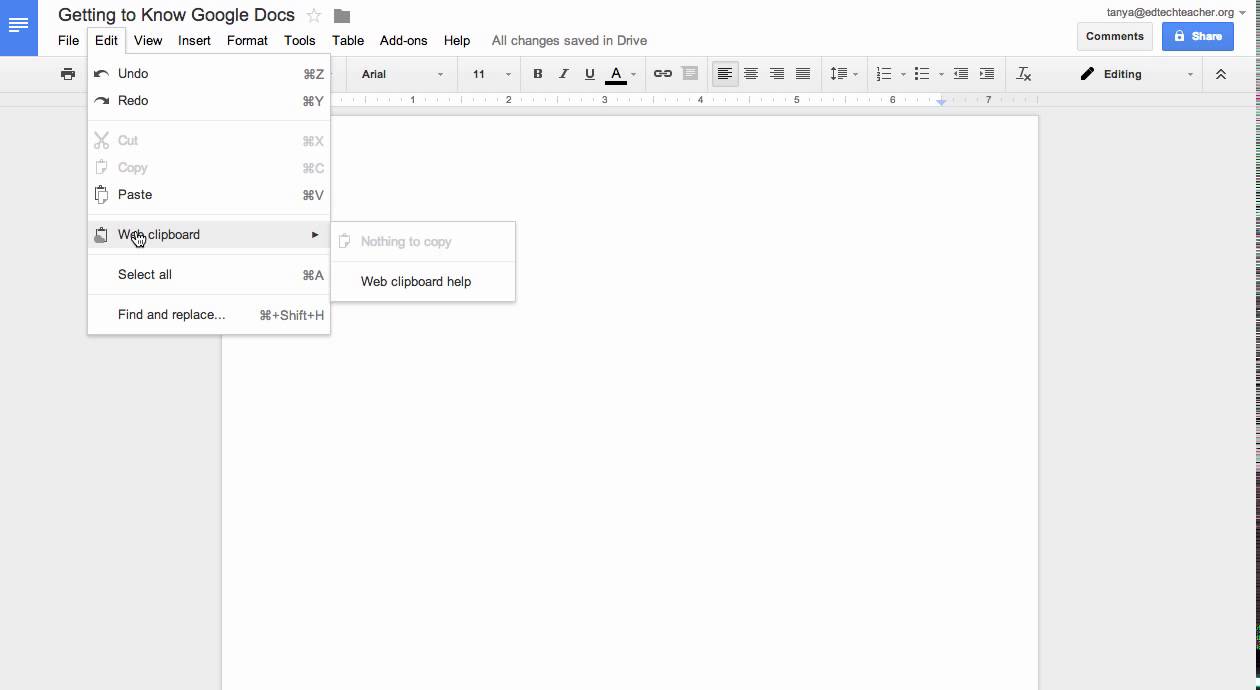1260x690 pixels.
Task: Select Justify alignment
Action: pyautogui.click(x=803, y=74)
